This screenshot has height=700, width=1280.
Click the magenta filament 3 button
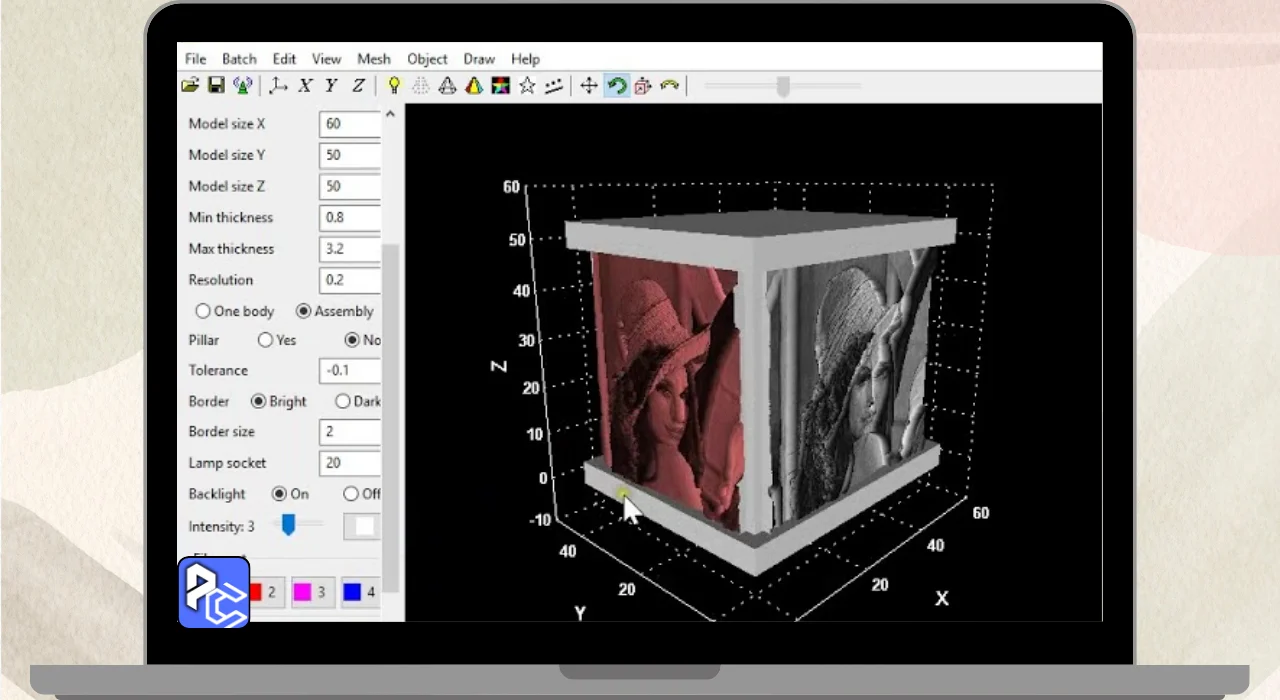312,592
